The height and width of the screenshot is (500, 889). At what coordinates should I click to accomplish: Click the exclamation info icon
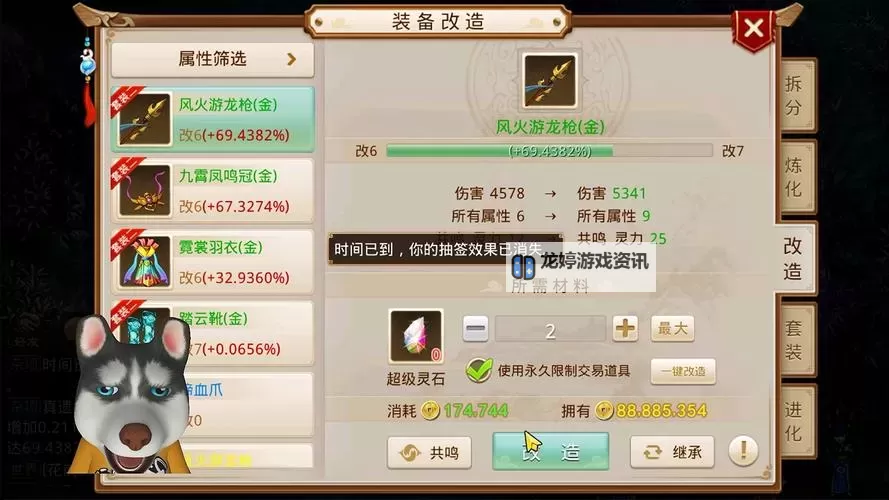743,451
